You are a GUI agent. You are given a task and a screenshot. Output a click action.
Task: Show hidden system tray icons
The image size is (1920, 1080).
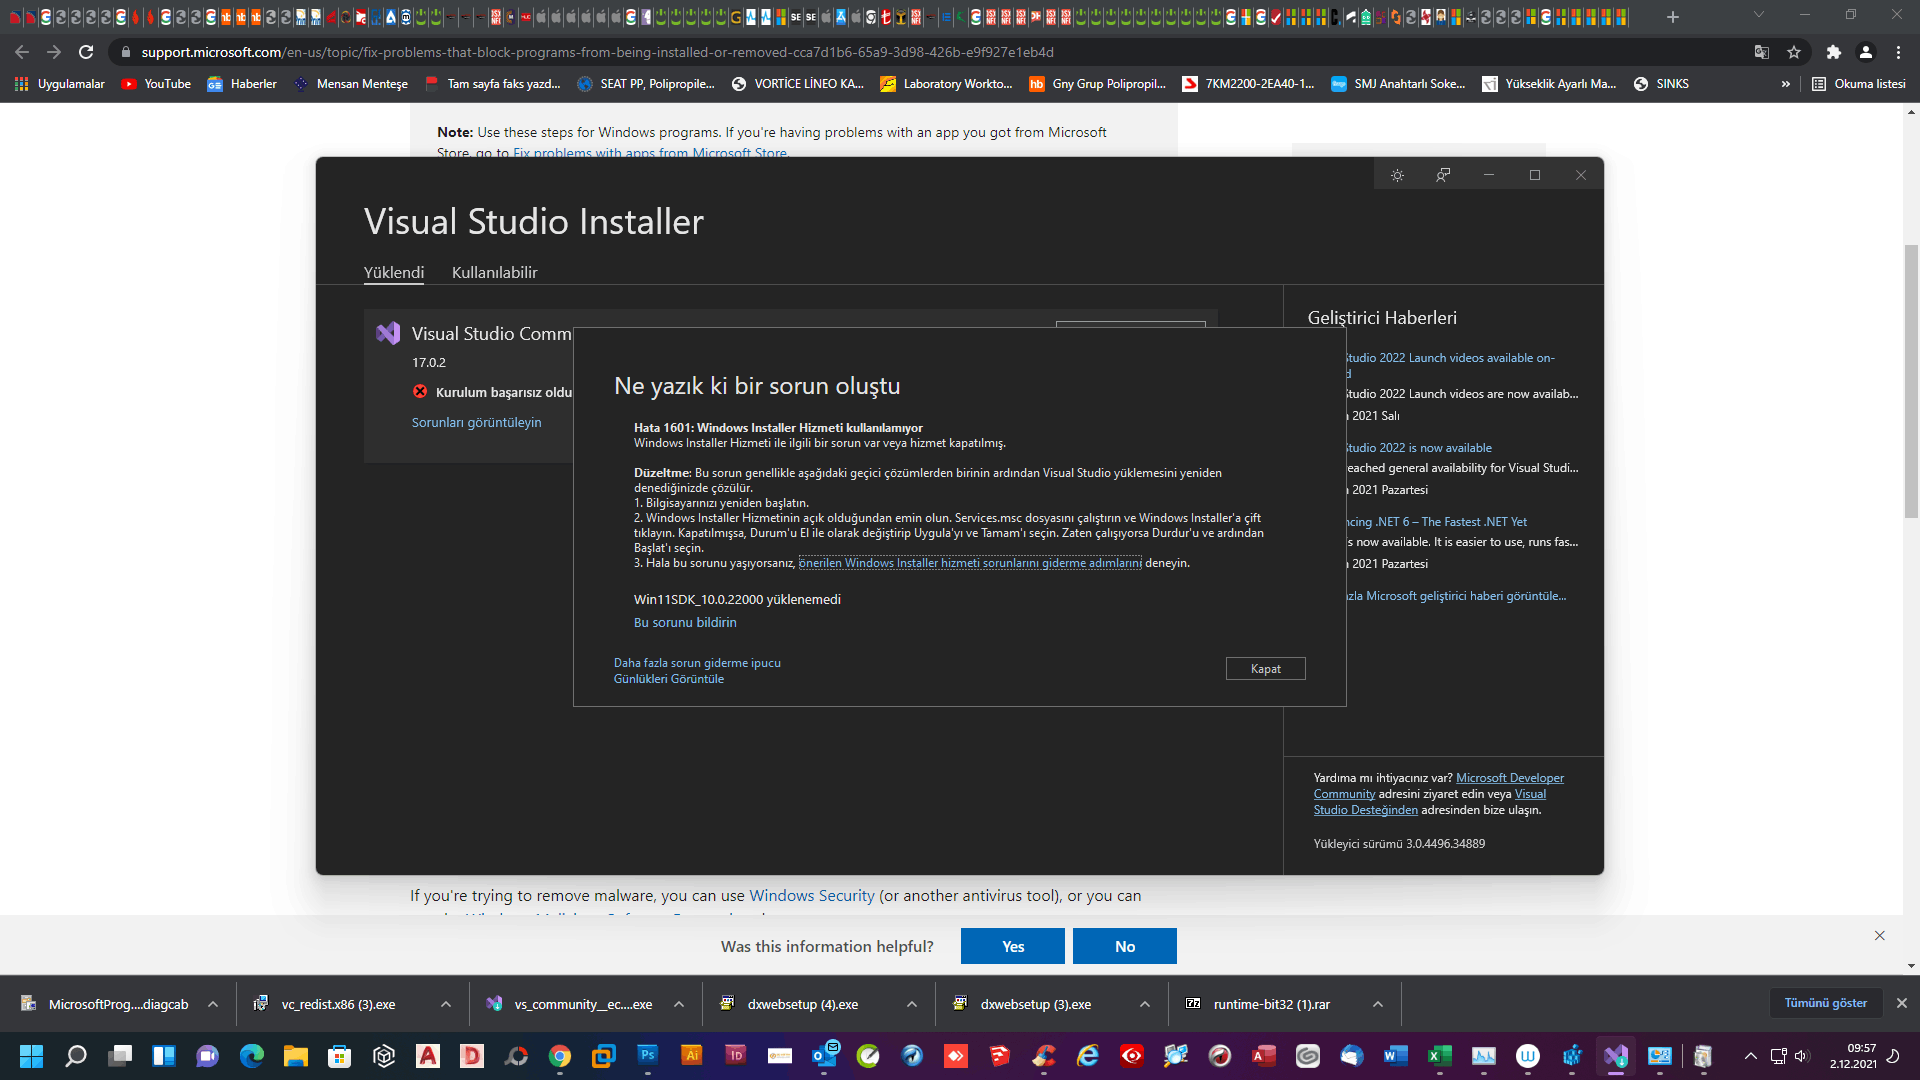pos(1750,1056)
